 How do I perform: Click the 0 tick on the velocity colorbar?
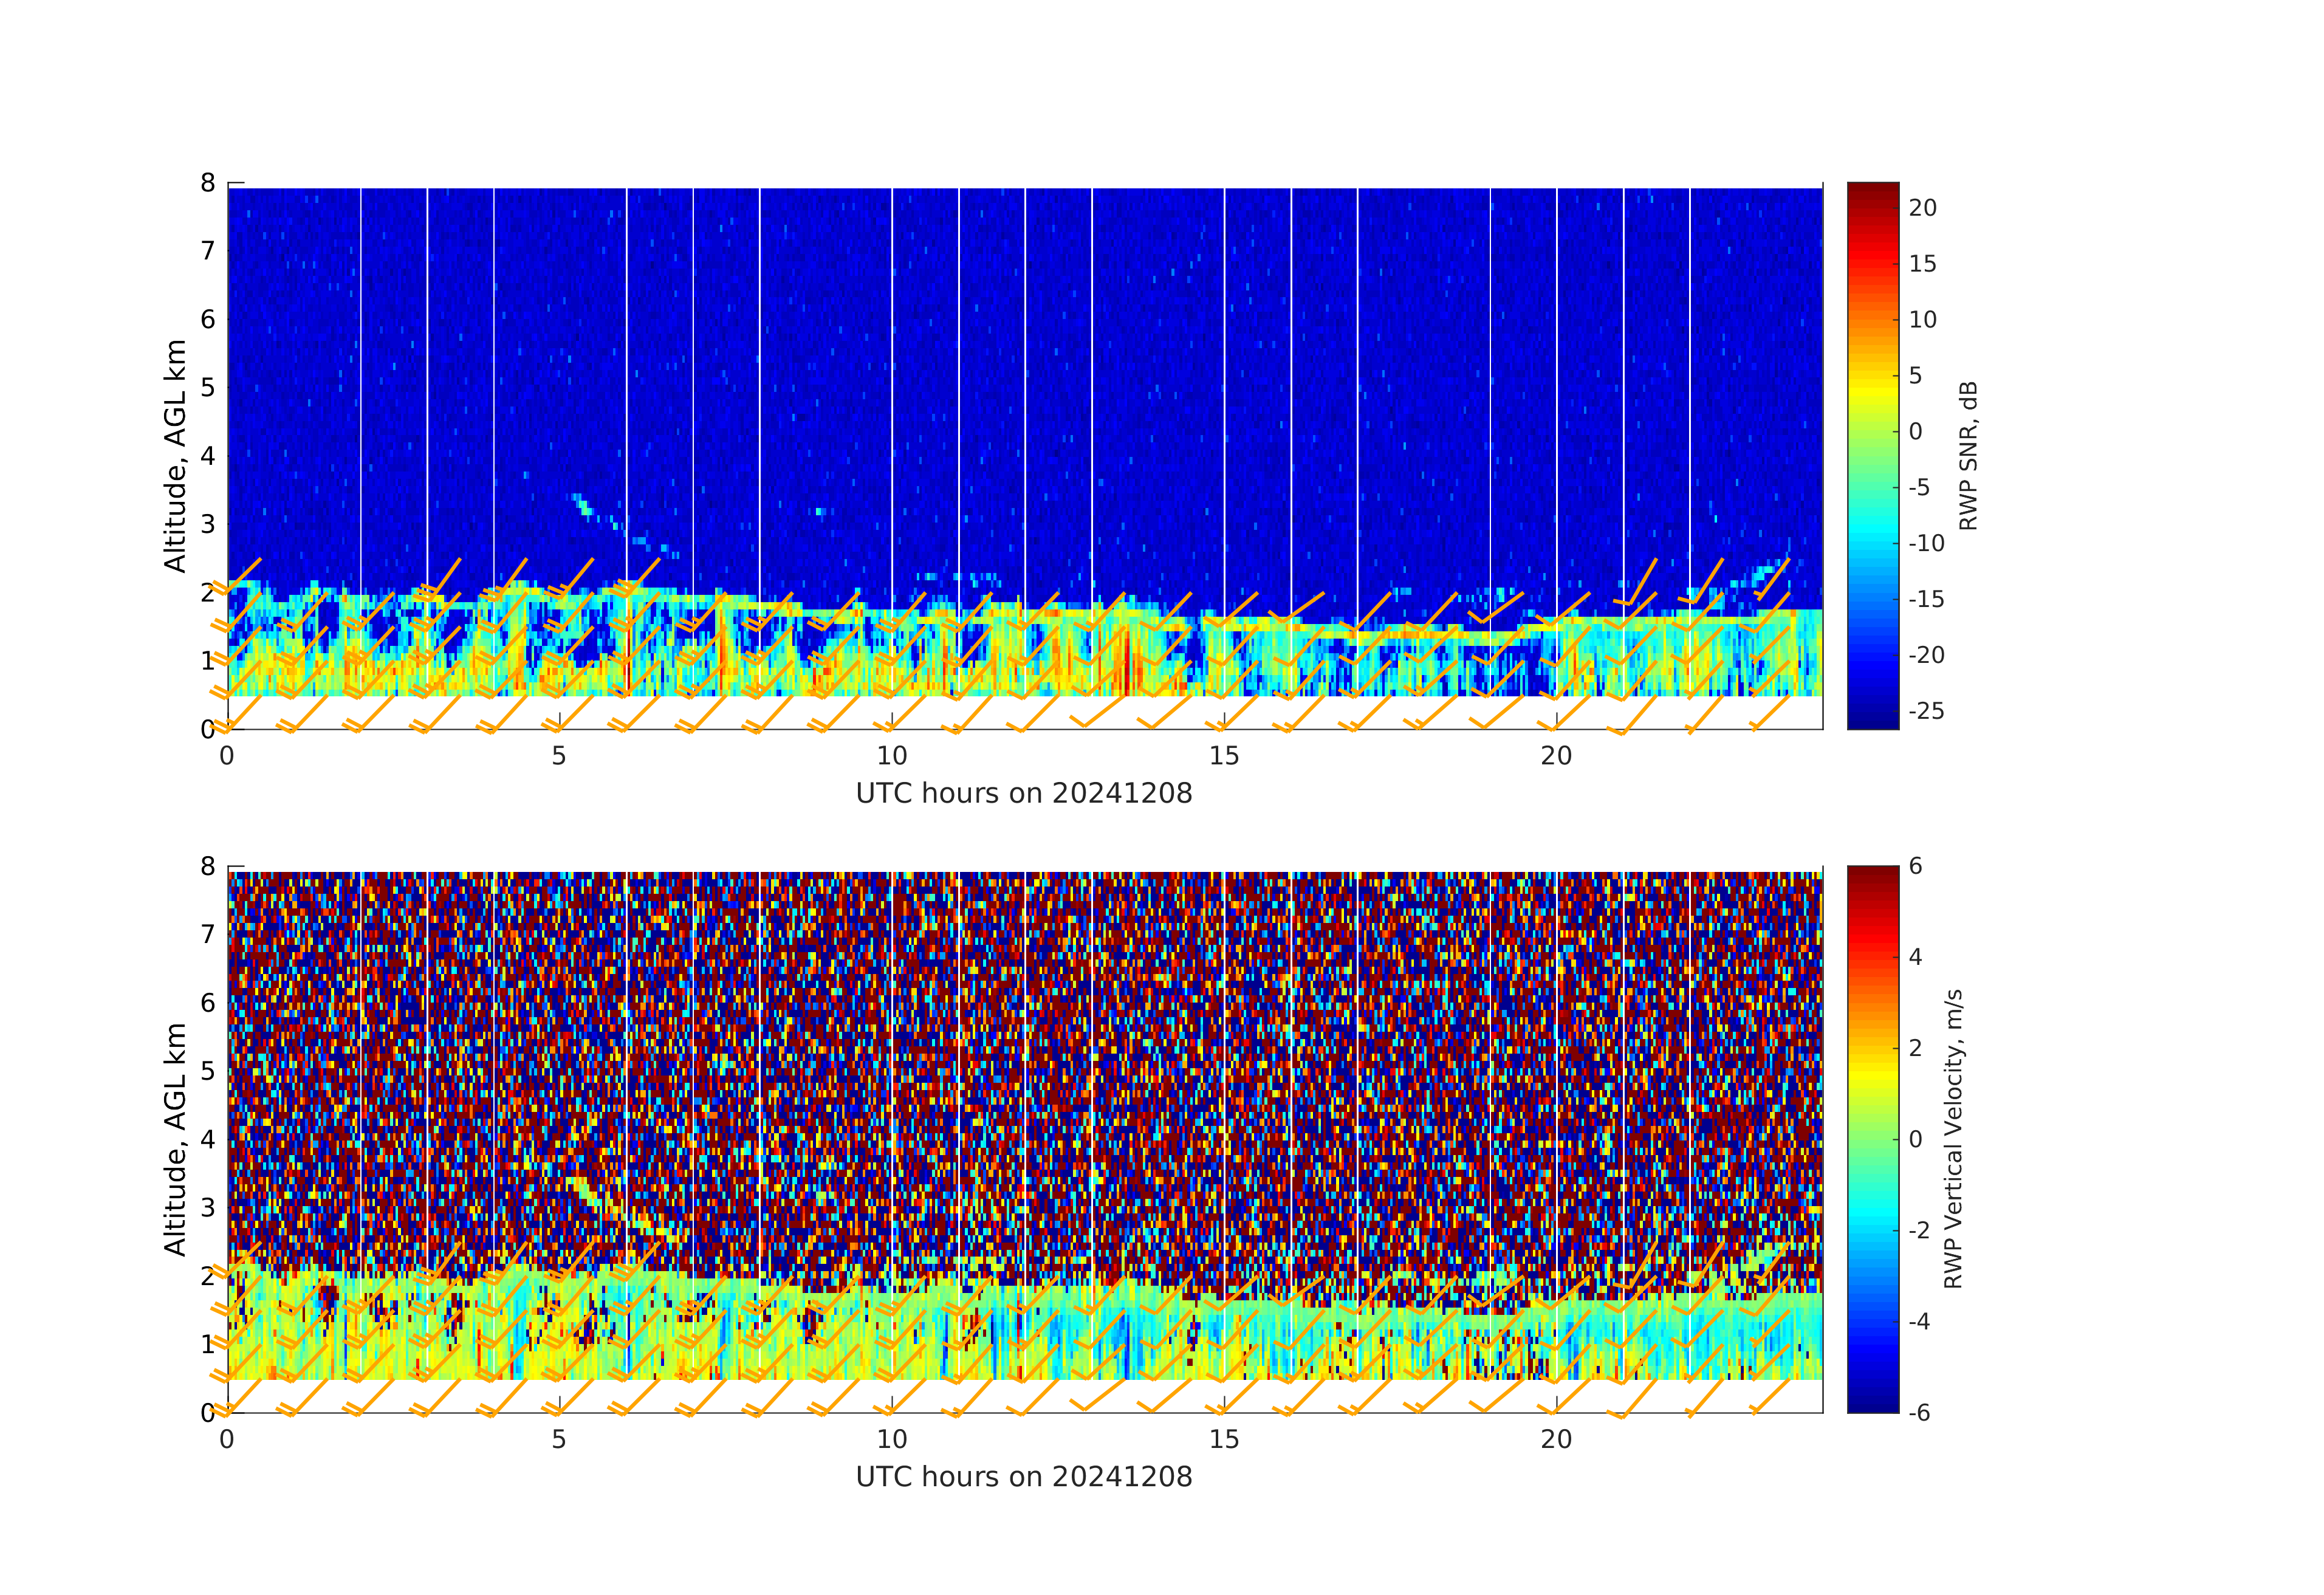[x=1915, y=1139]
